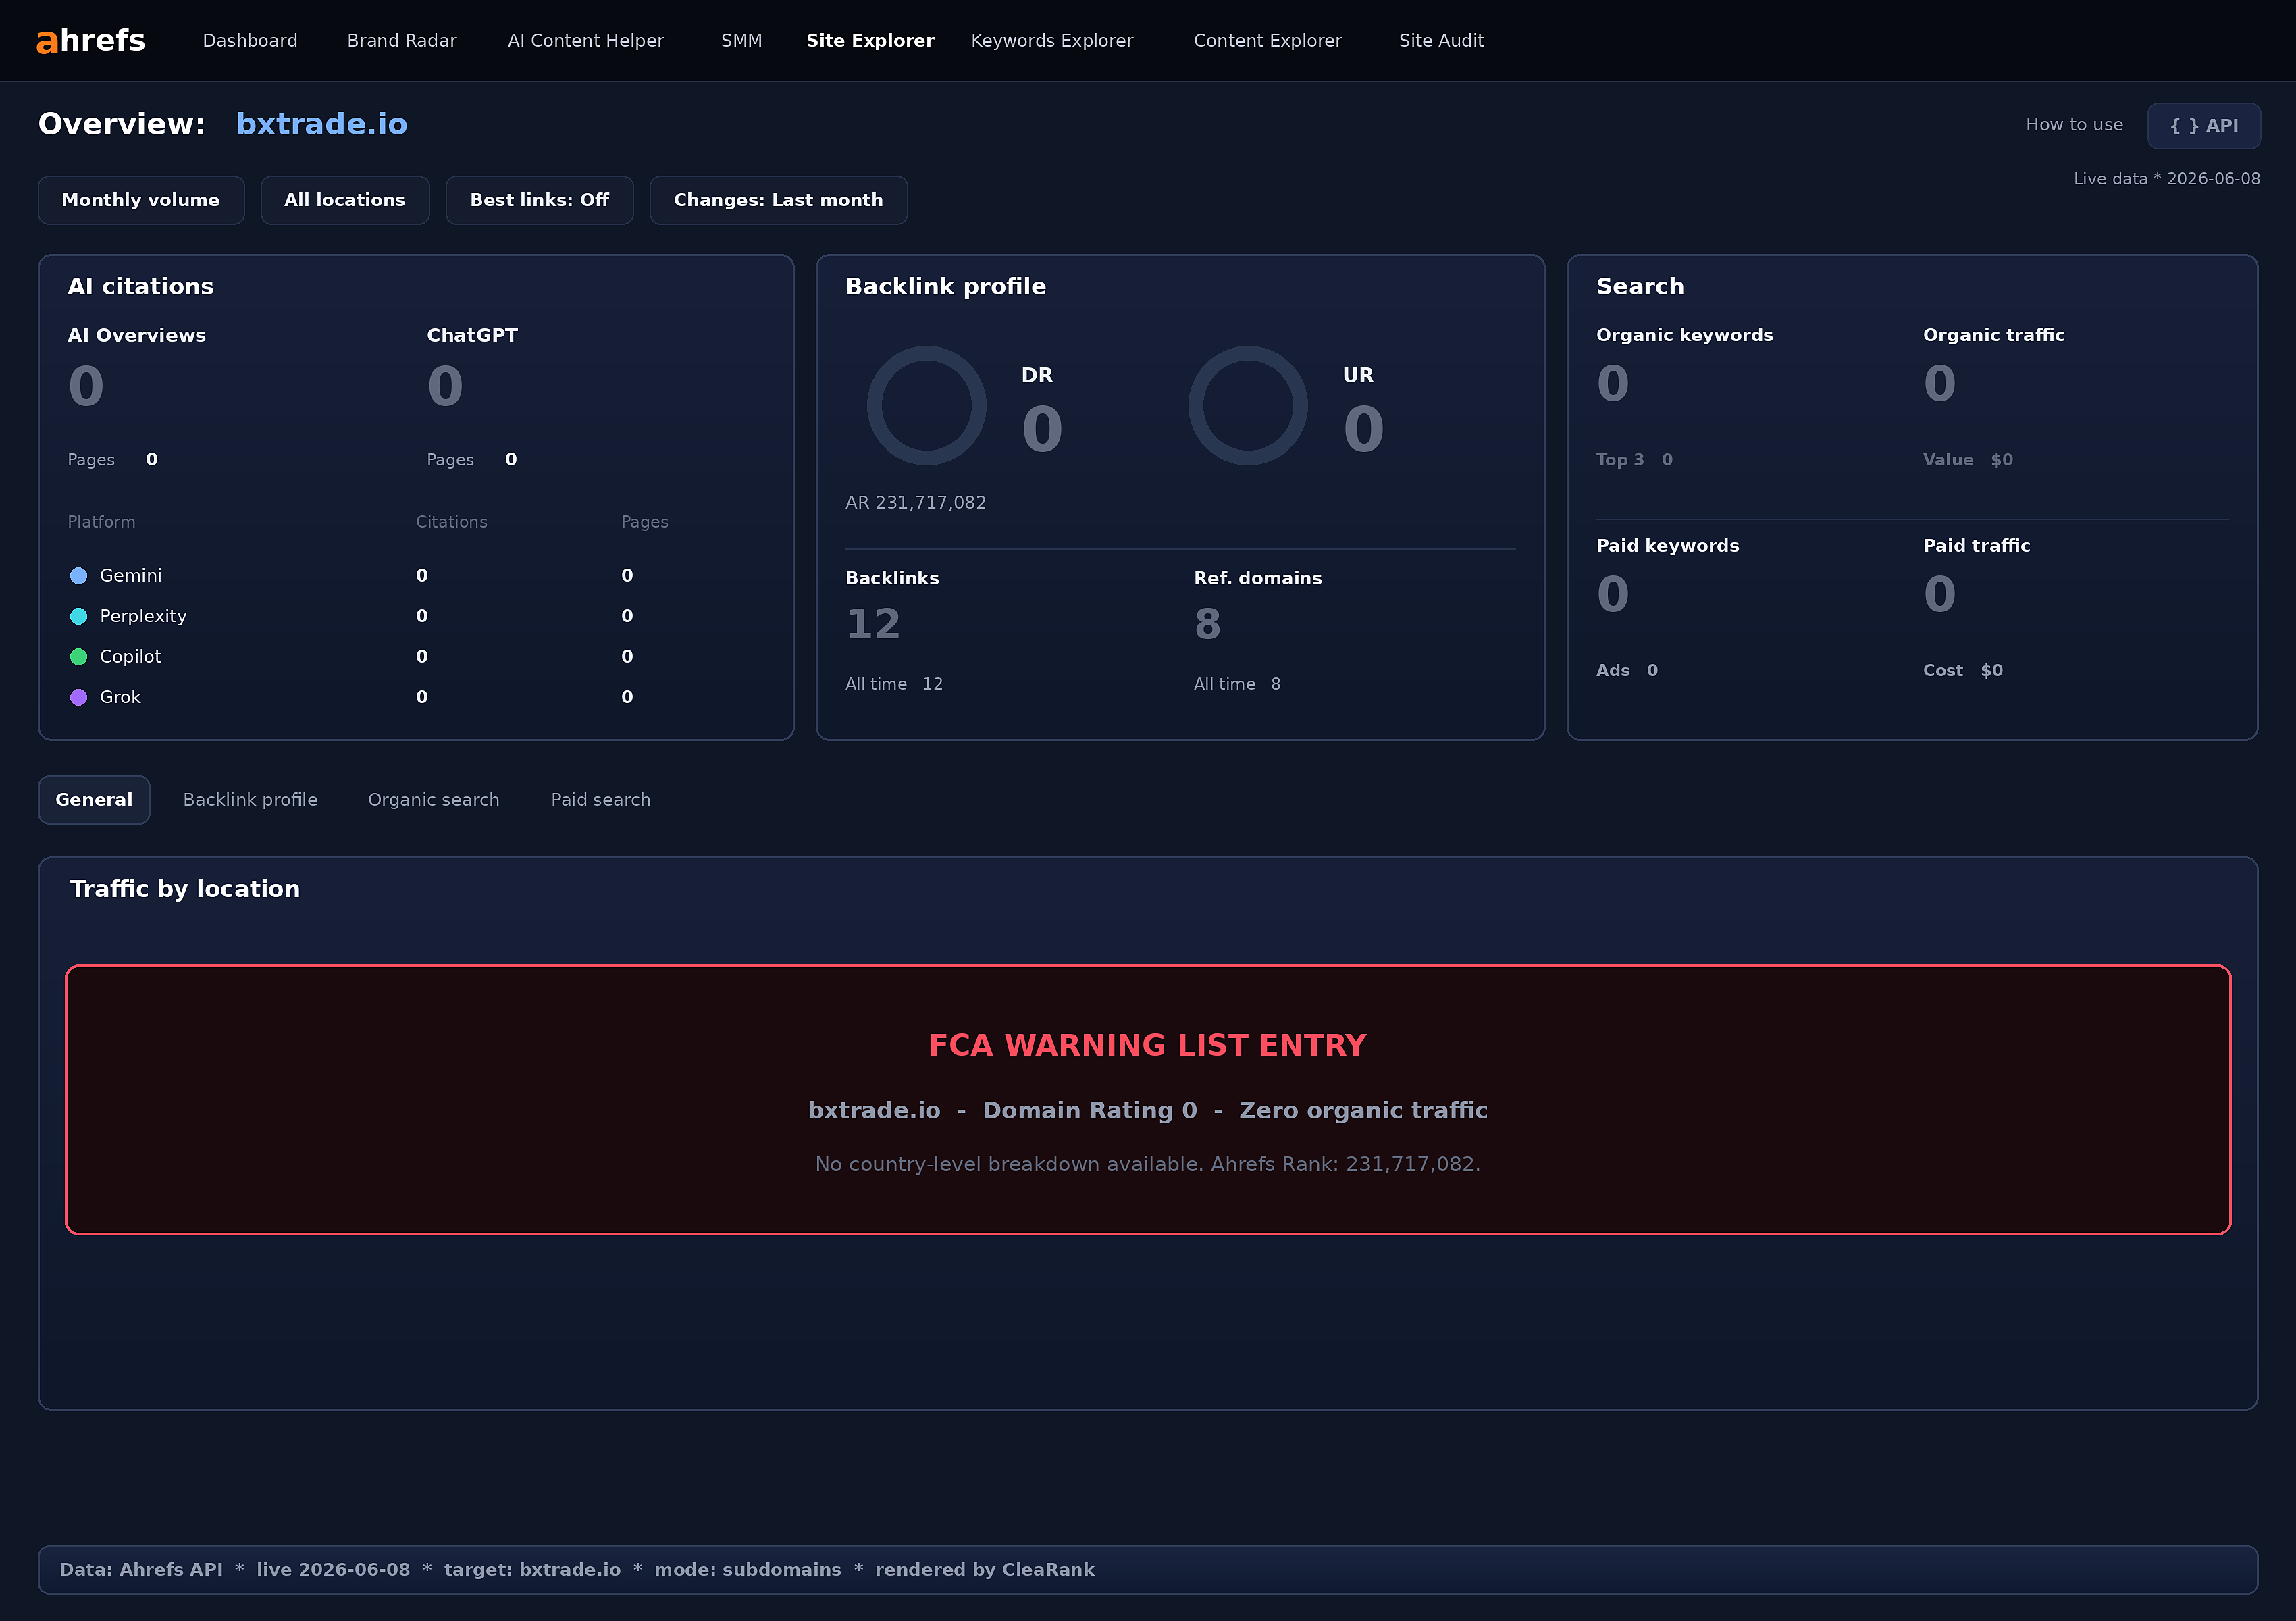This screenshot has width=2296, height=1621.
Task: Open the SMM menu item
Action: click(x=741, y=41)
